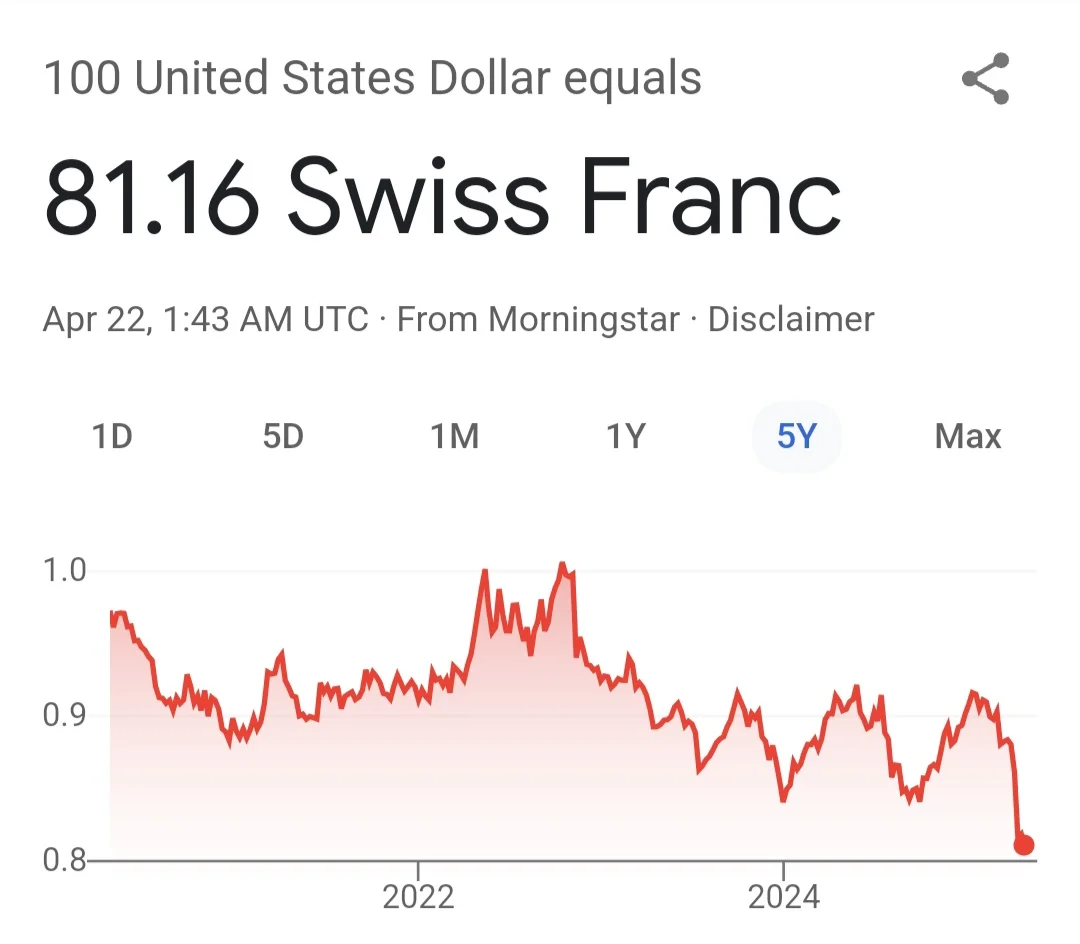The height and width of the screenshot is (944, 1080).
Task: Click the red endpoint dot on chart
Action: 1023,845
